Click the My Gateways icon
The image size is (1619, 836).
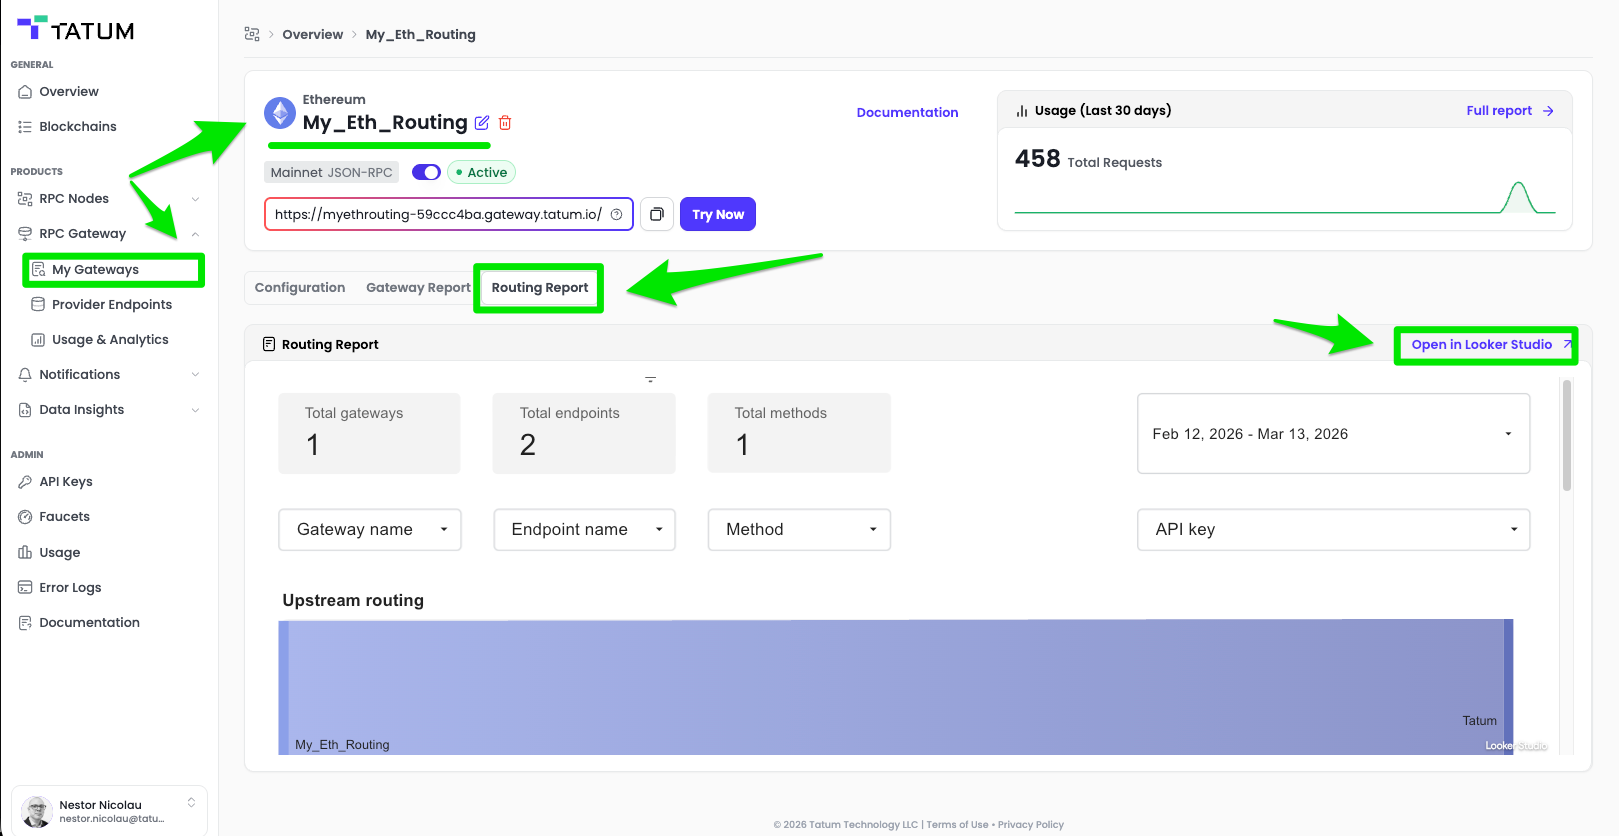(x=38, y=270)
